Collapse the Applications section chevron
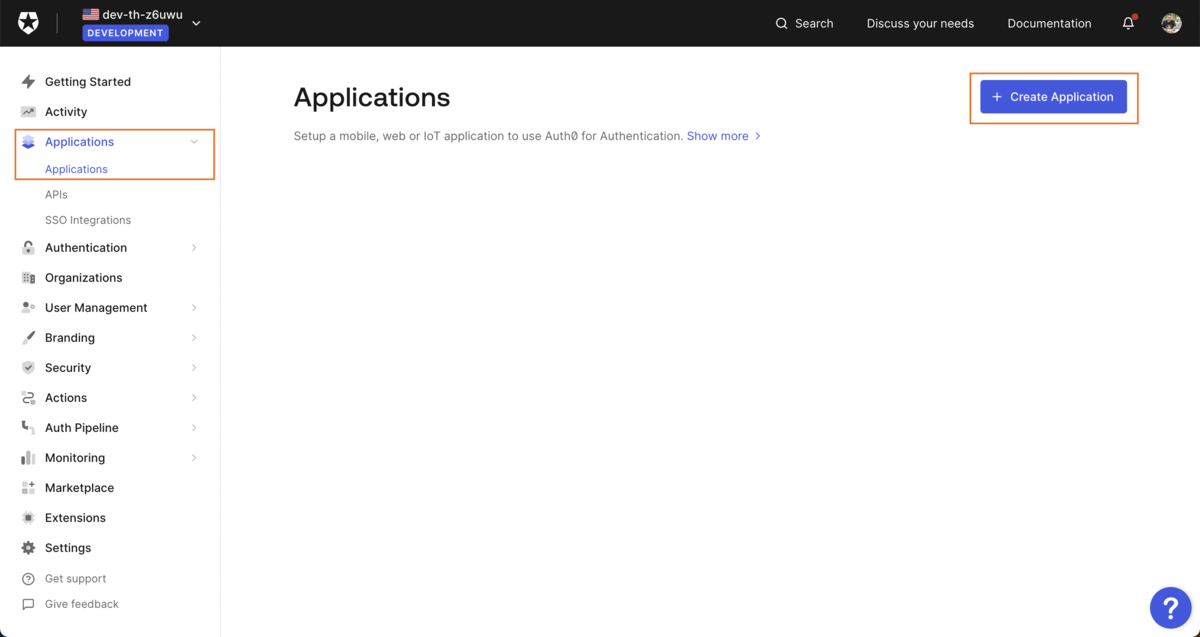Viewport: 1200px width, 637px height. tap(194, 142)
